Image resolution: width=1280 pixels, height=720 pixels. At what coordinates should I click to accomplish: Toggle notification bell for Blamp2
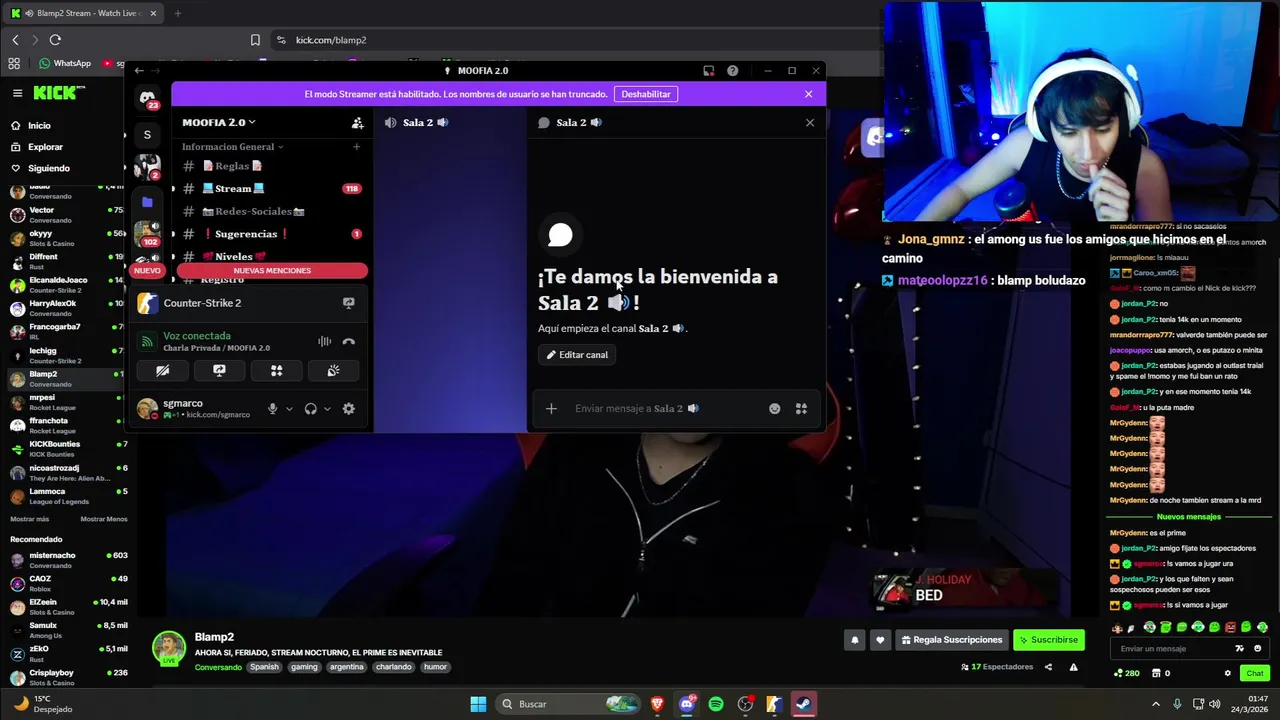pos(854,640)
